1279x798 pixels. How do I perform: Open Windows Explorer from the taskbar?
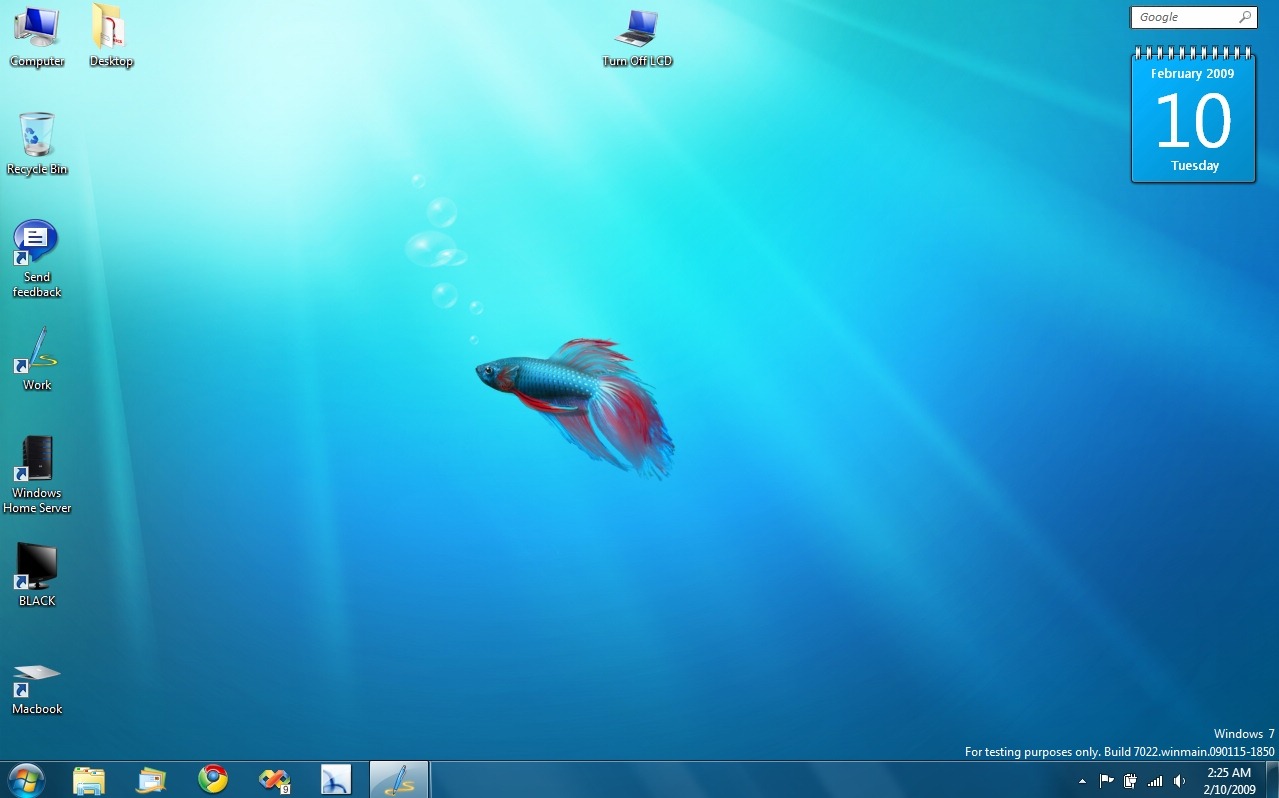pyautogui.click(x=89, y=779)
